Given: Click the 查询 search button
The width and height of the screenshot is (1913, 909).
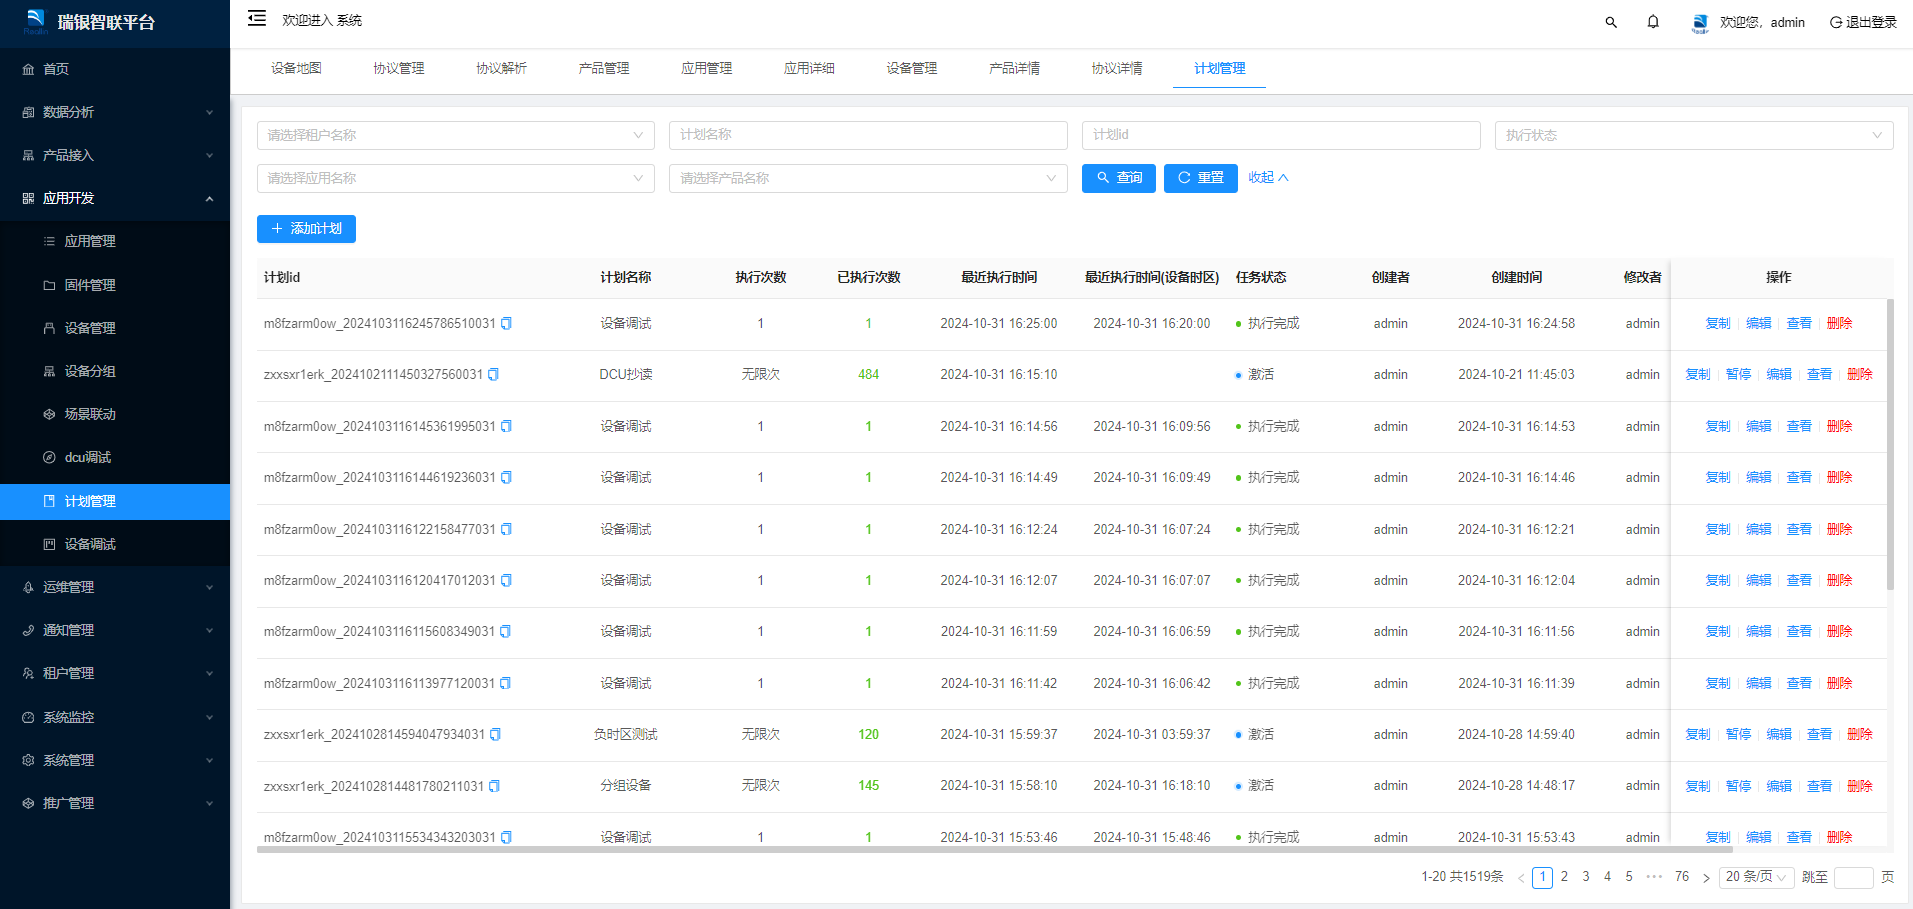Looking at the screenshot, I should point(1119,178).
